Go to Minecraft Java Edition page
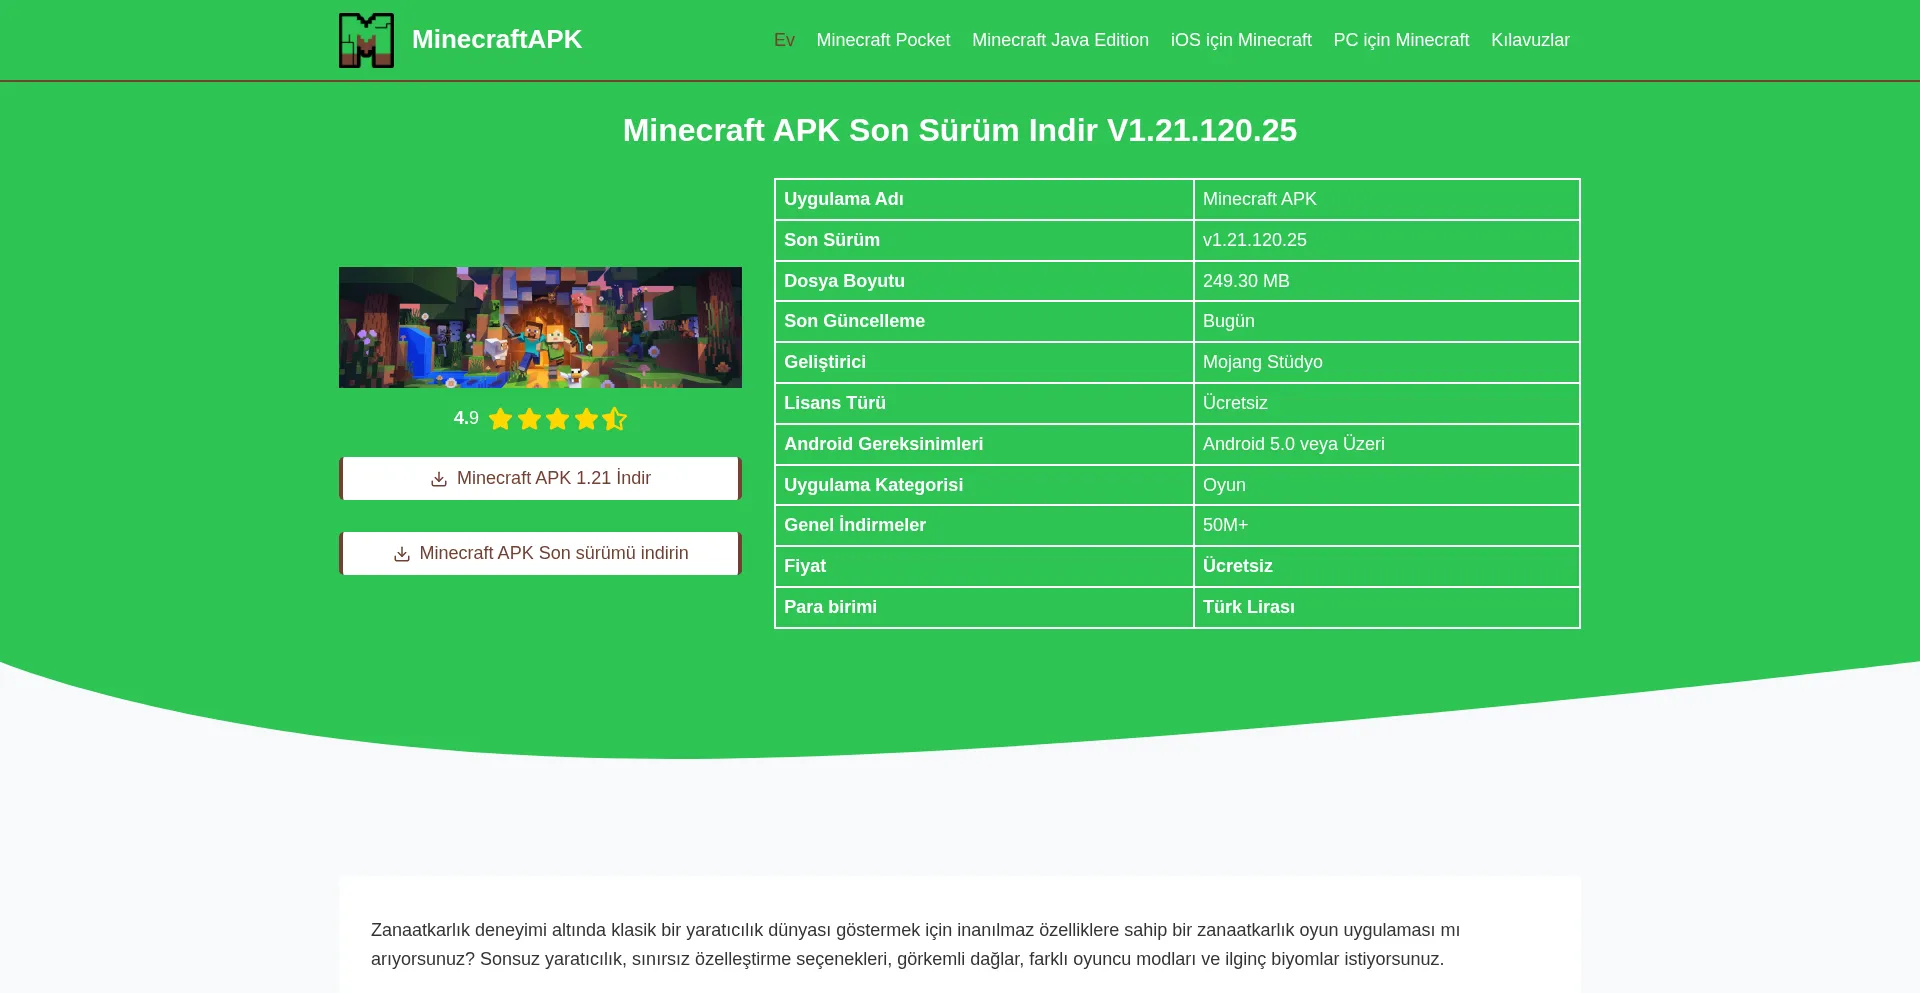The height and width of the screenshot is (993, 1920). coord(1060,40)
